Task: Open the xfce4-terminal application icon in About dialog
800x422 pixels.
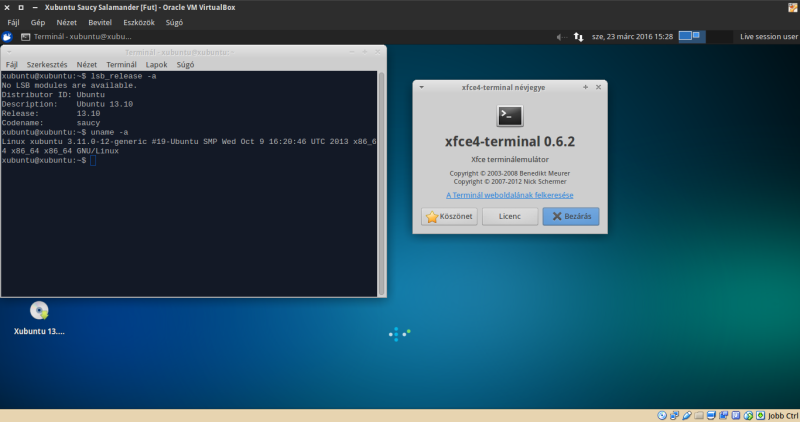Action: [x=510, y=116]
